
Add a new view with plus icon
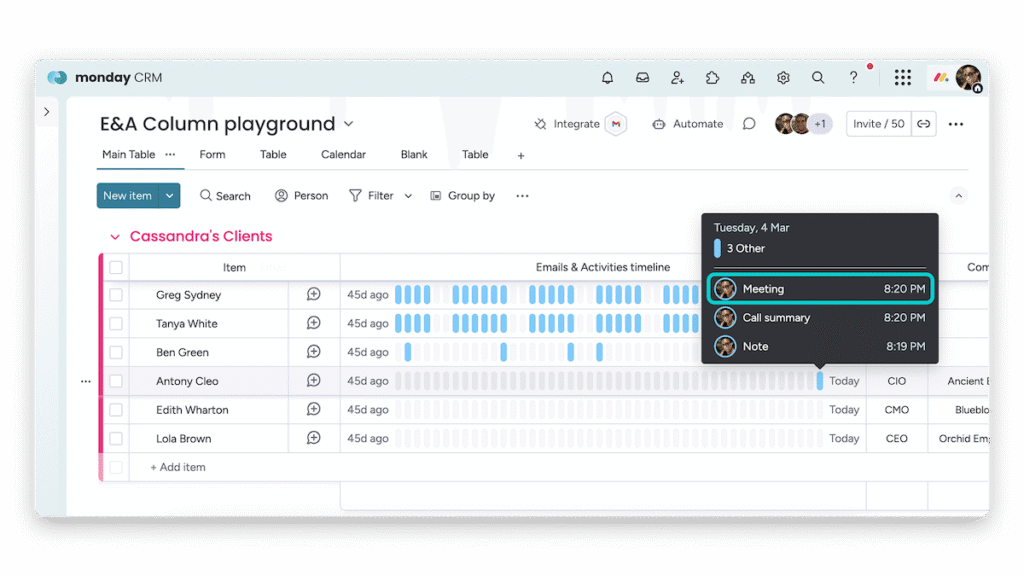[520, 155]
